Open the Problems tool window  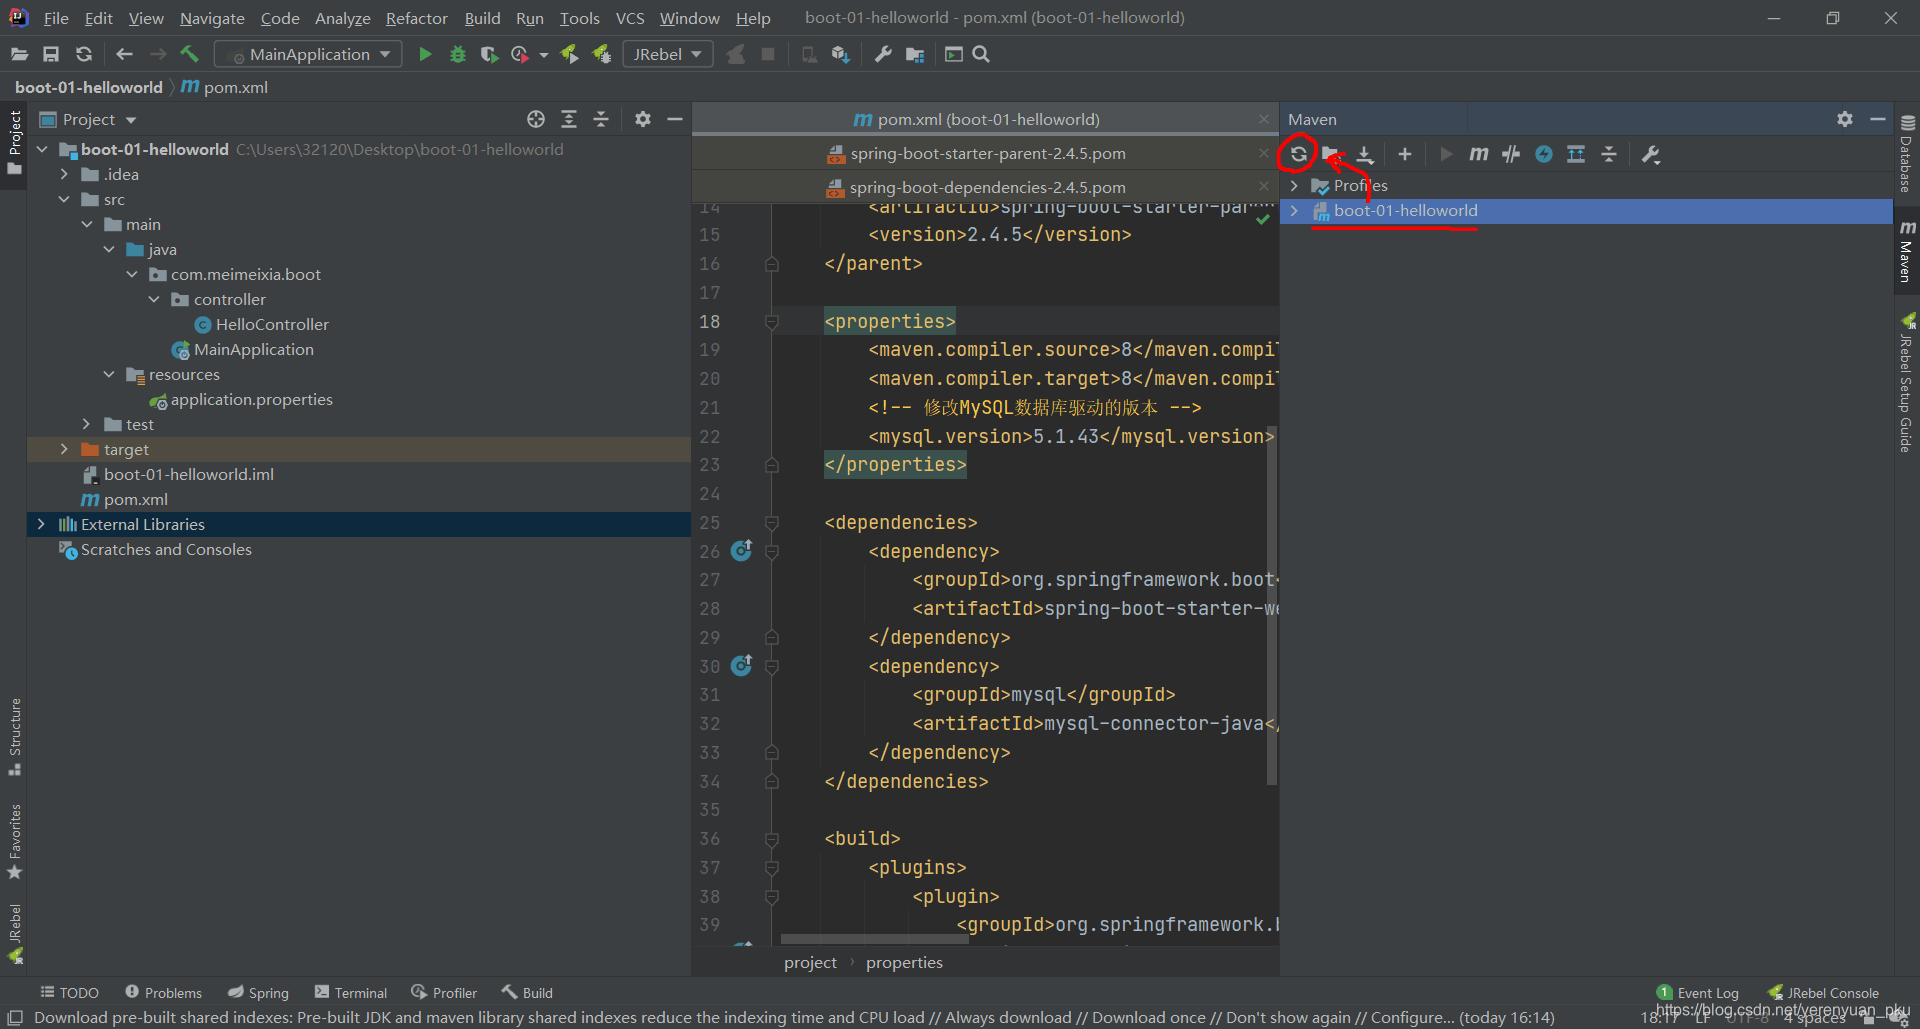pyautogui.click(x=163, y=992)
